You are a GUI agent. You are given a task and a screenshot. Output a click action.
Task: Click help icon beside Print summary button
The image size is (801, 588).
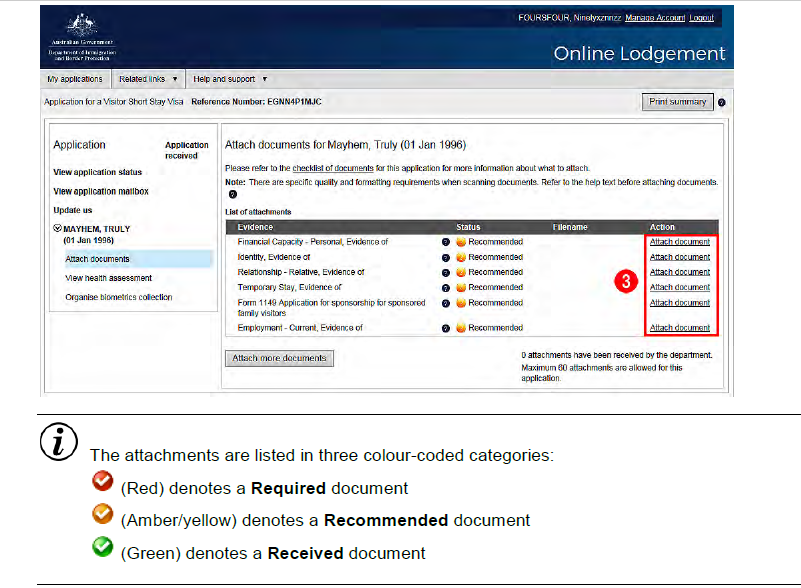tap(722, 102)
